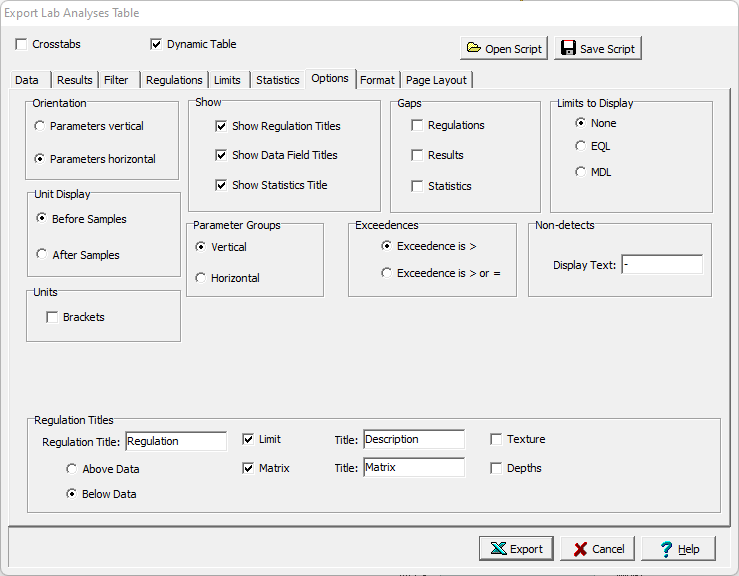Select EQL limit to display
The width and height of the screenshot is (739, 576).
point(581,147)
